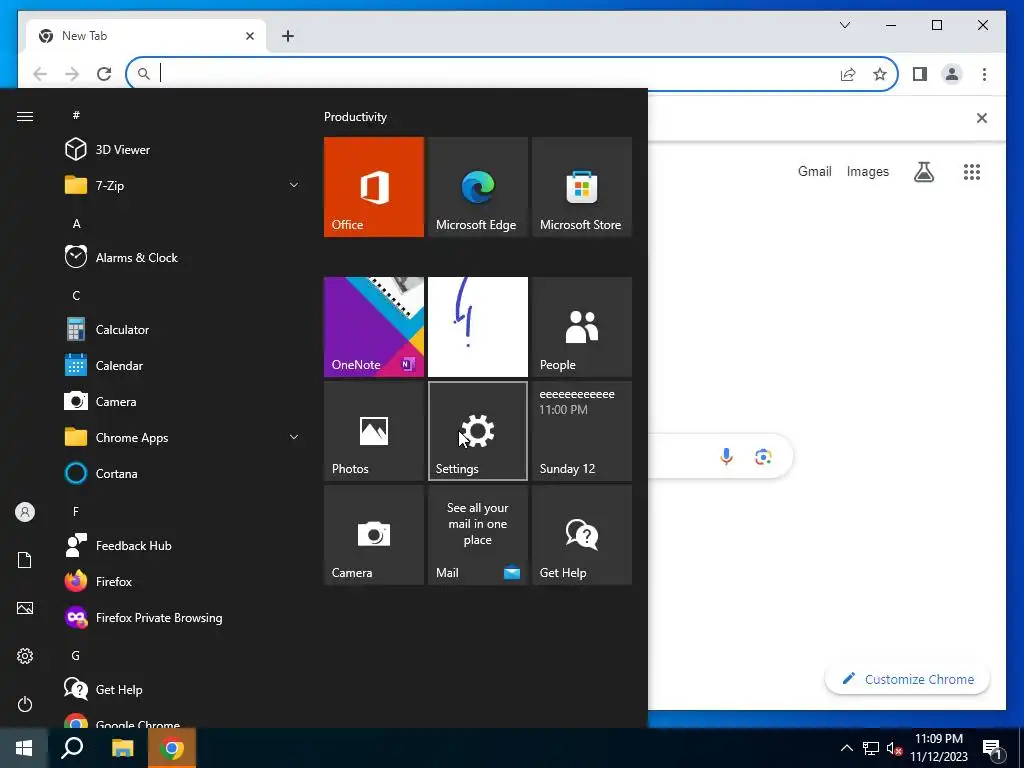Open the Mail tile
This screenshot has width=1024, height=768.
477,535
